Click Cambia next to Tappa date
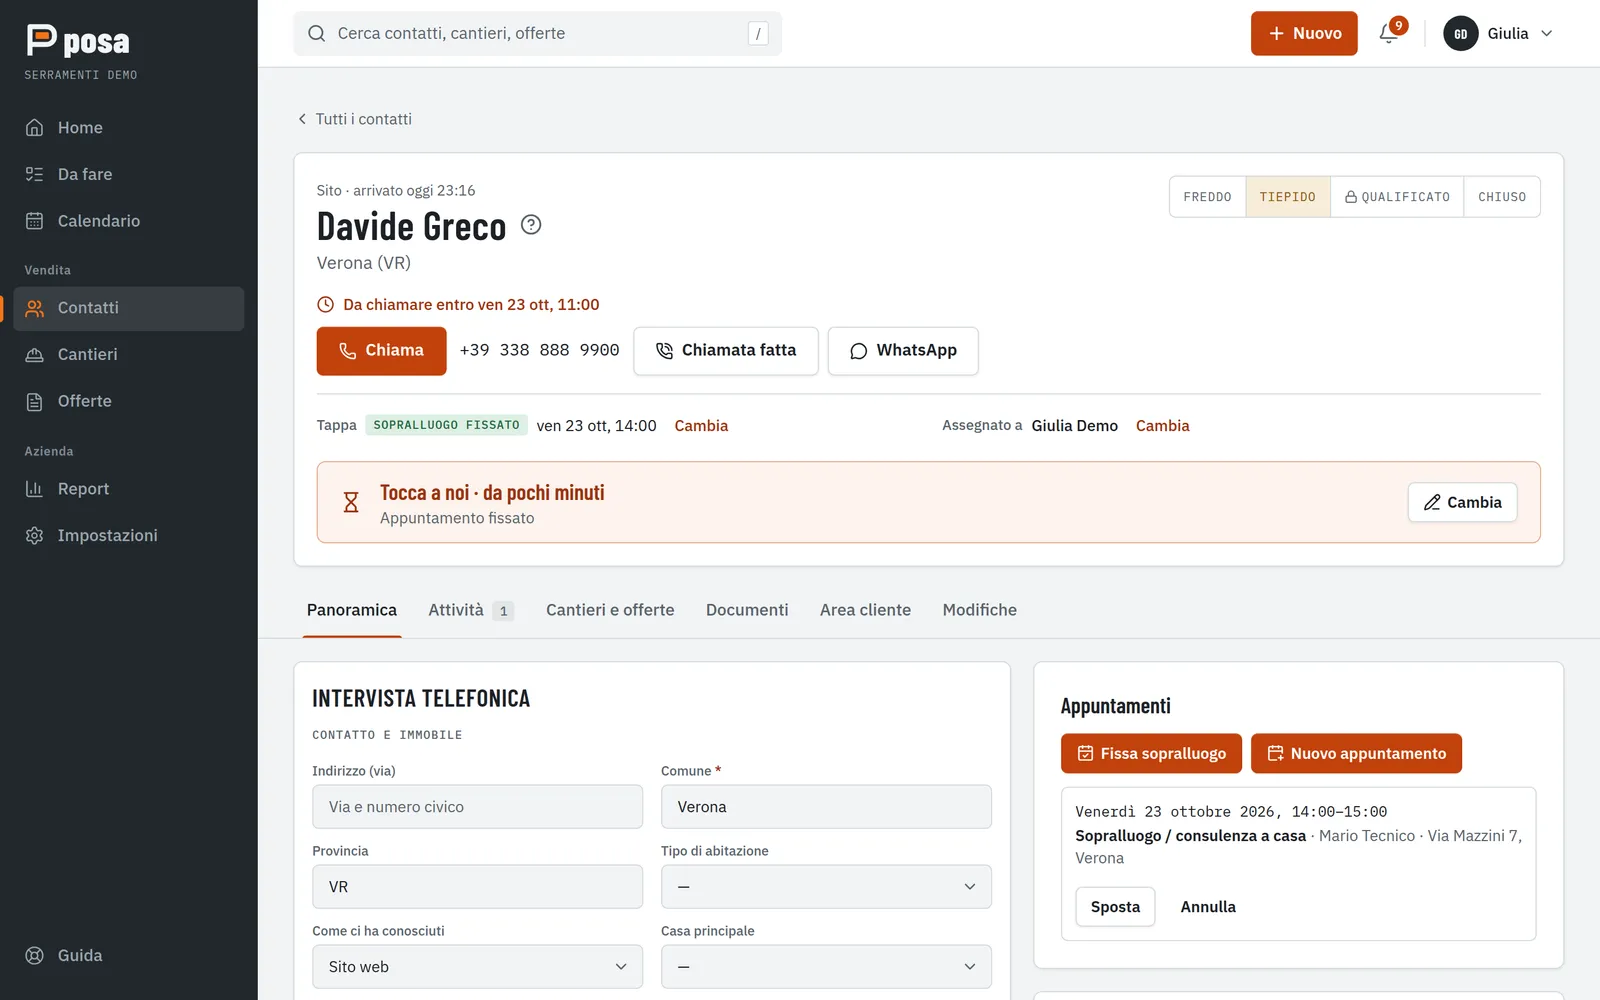Image resolution: width=1600 pixels, height=1000 pixels. click(701, 426)
